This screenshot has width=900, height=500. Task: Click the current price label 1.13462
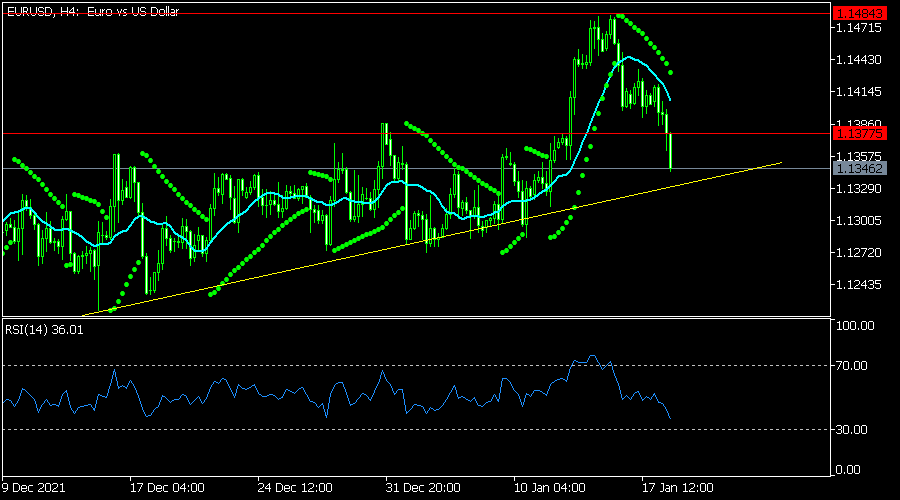pyautogui.click(x=859, y=168)
